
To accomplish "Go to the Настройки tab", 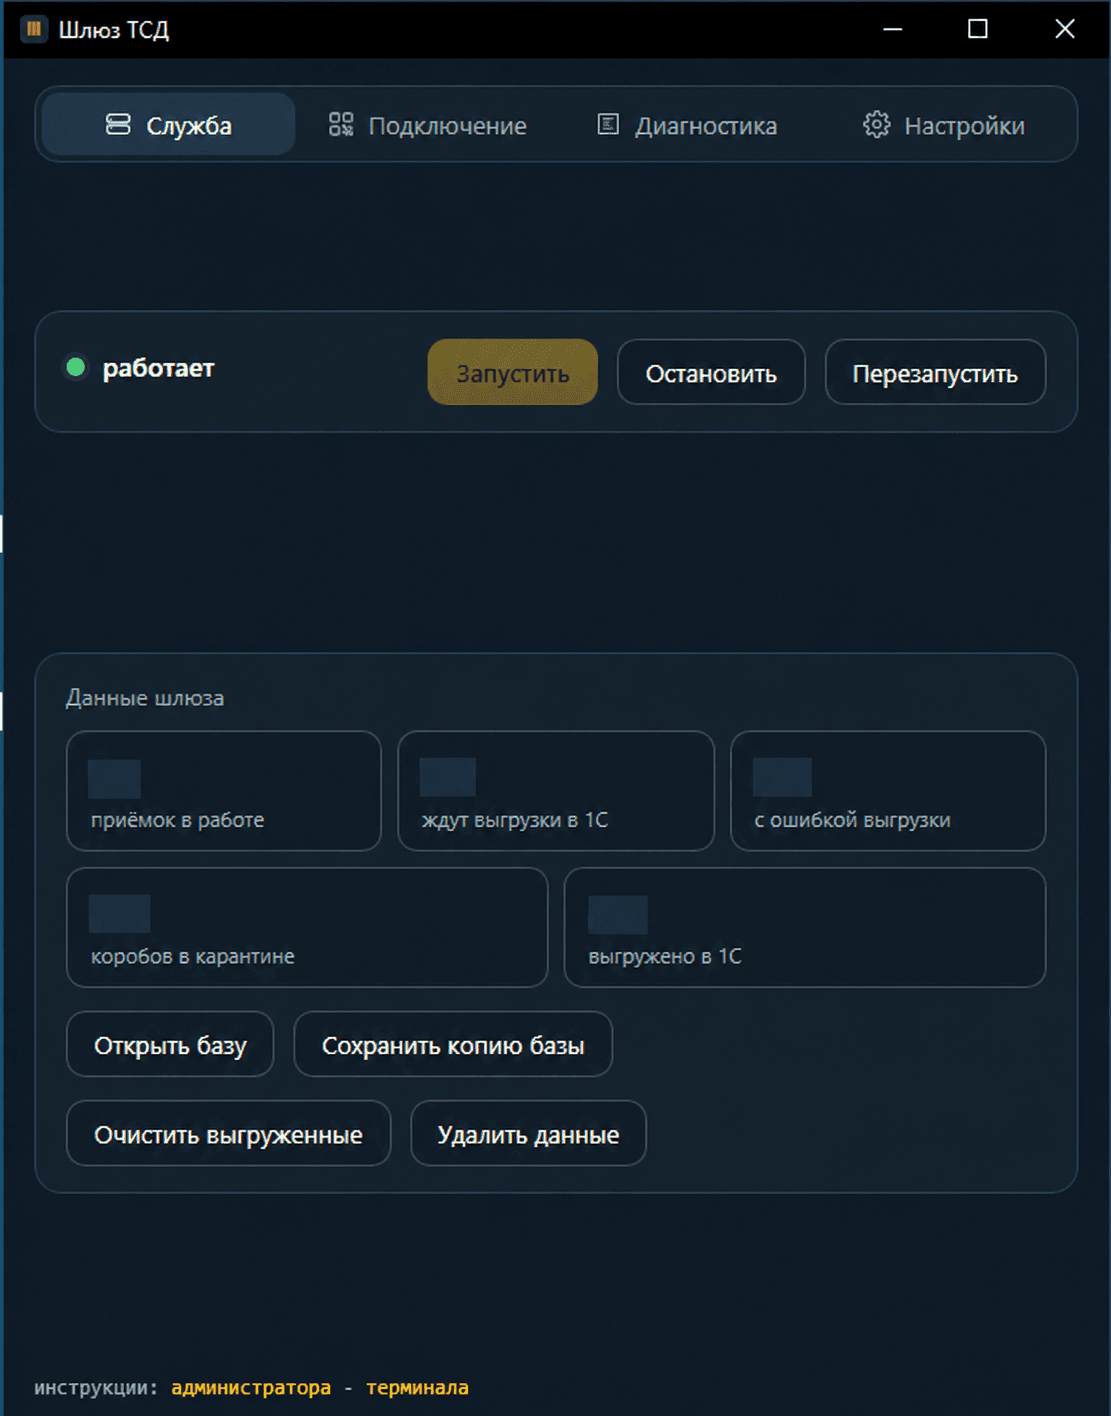I will (945, 125).
